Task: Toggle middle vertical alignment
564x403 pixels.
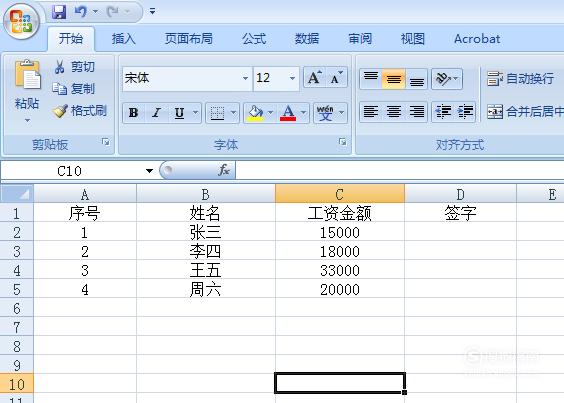Action: tap(394, 78)
